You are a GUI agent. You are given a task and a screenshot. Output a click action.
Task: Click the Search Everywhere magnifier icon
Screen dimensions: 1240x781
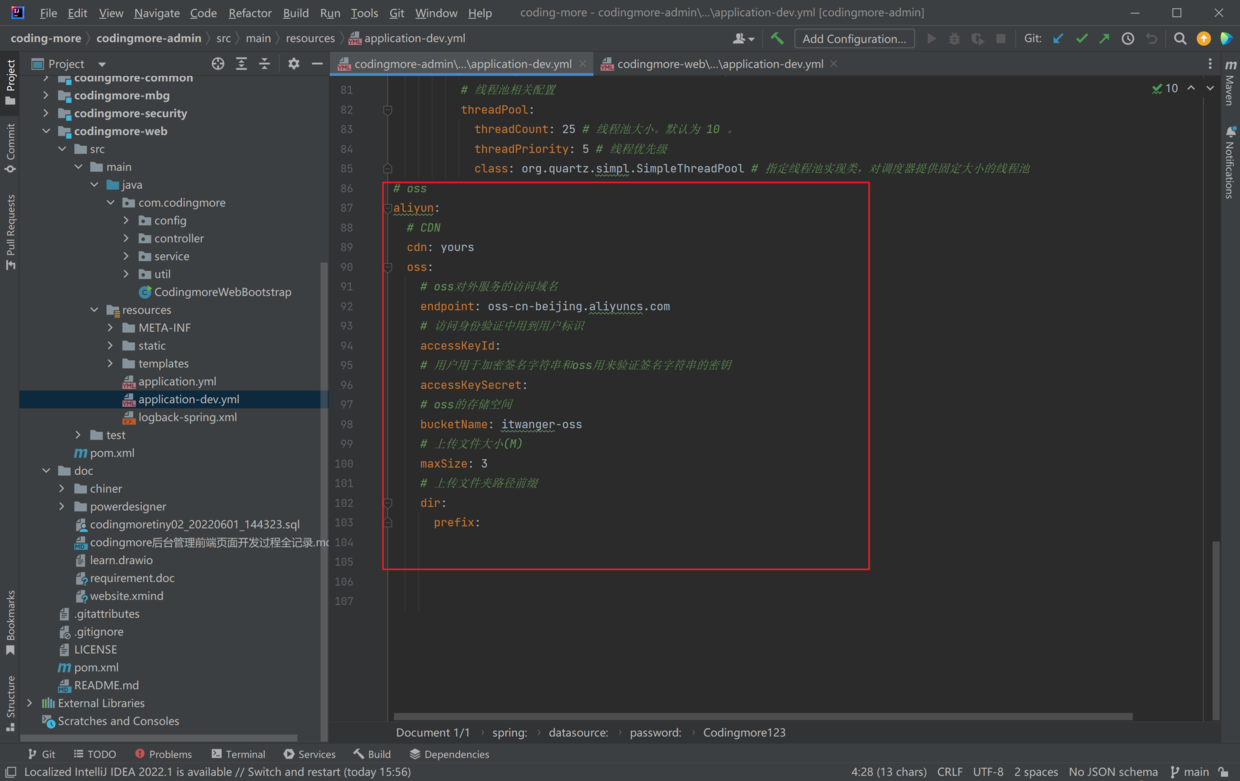tap(1180, 38)
